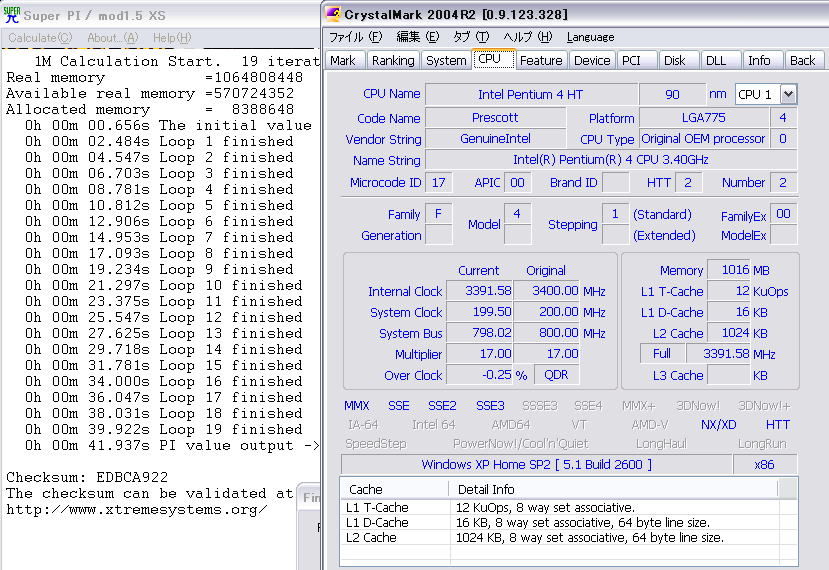
Task: Click the Windows XP Home SP2 OS field
Action: 536,465
